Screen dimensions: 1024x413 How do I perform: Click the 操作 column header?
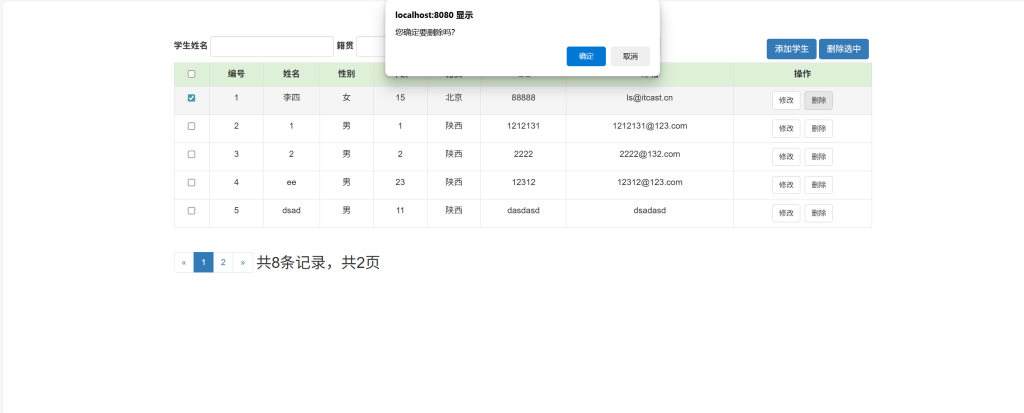tap(803, 74)
